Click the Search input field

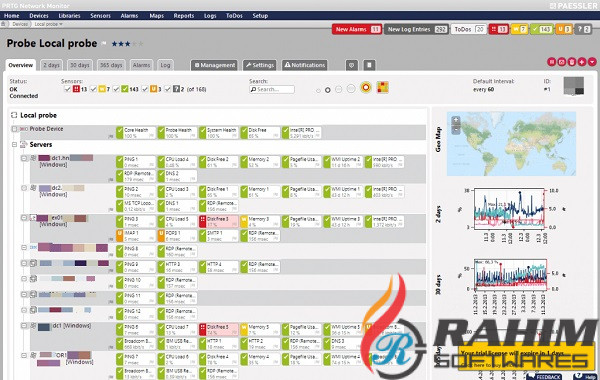tap(272, 89)
